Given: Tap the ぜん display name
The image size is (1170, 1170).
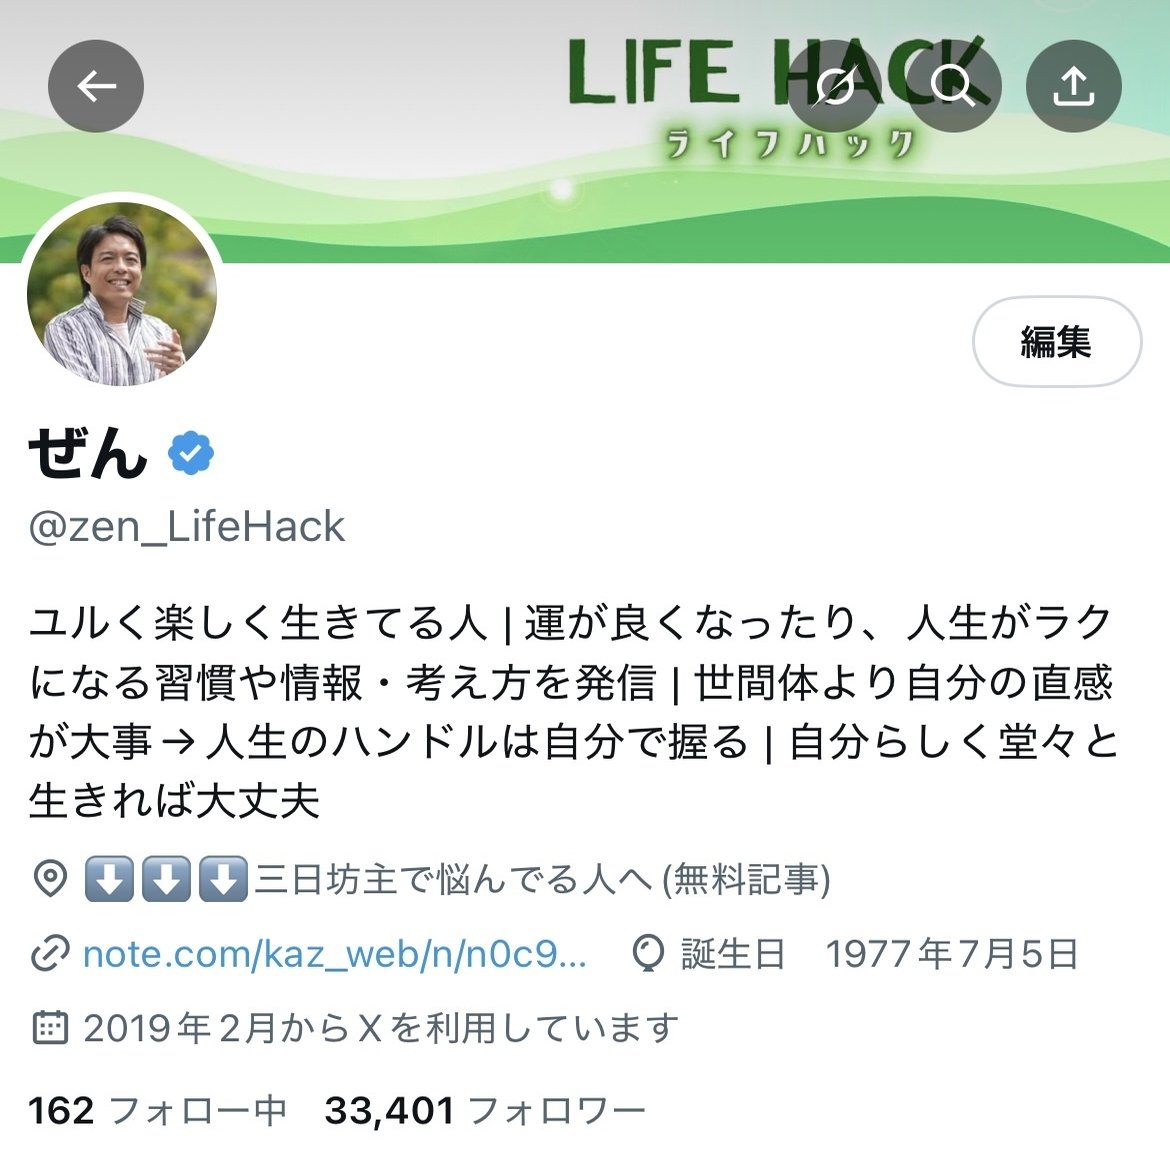Looking at the screenshot, I should [87, 453].
